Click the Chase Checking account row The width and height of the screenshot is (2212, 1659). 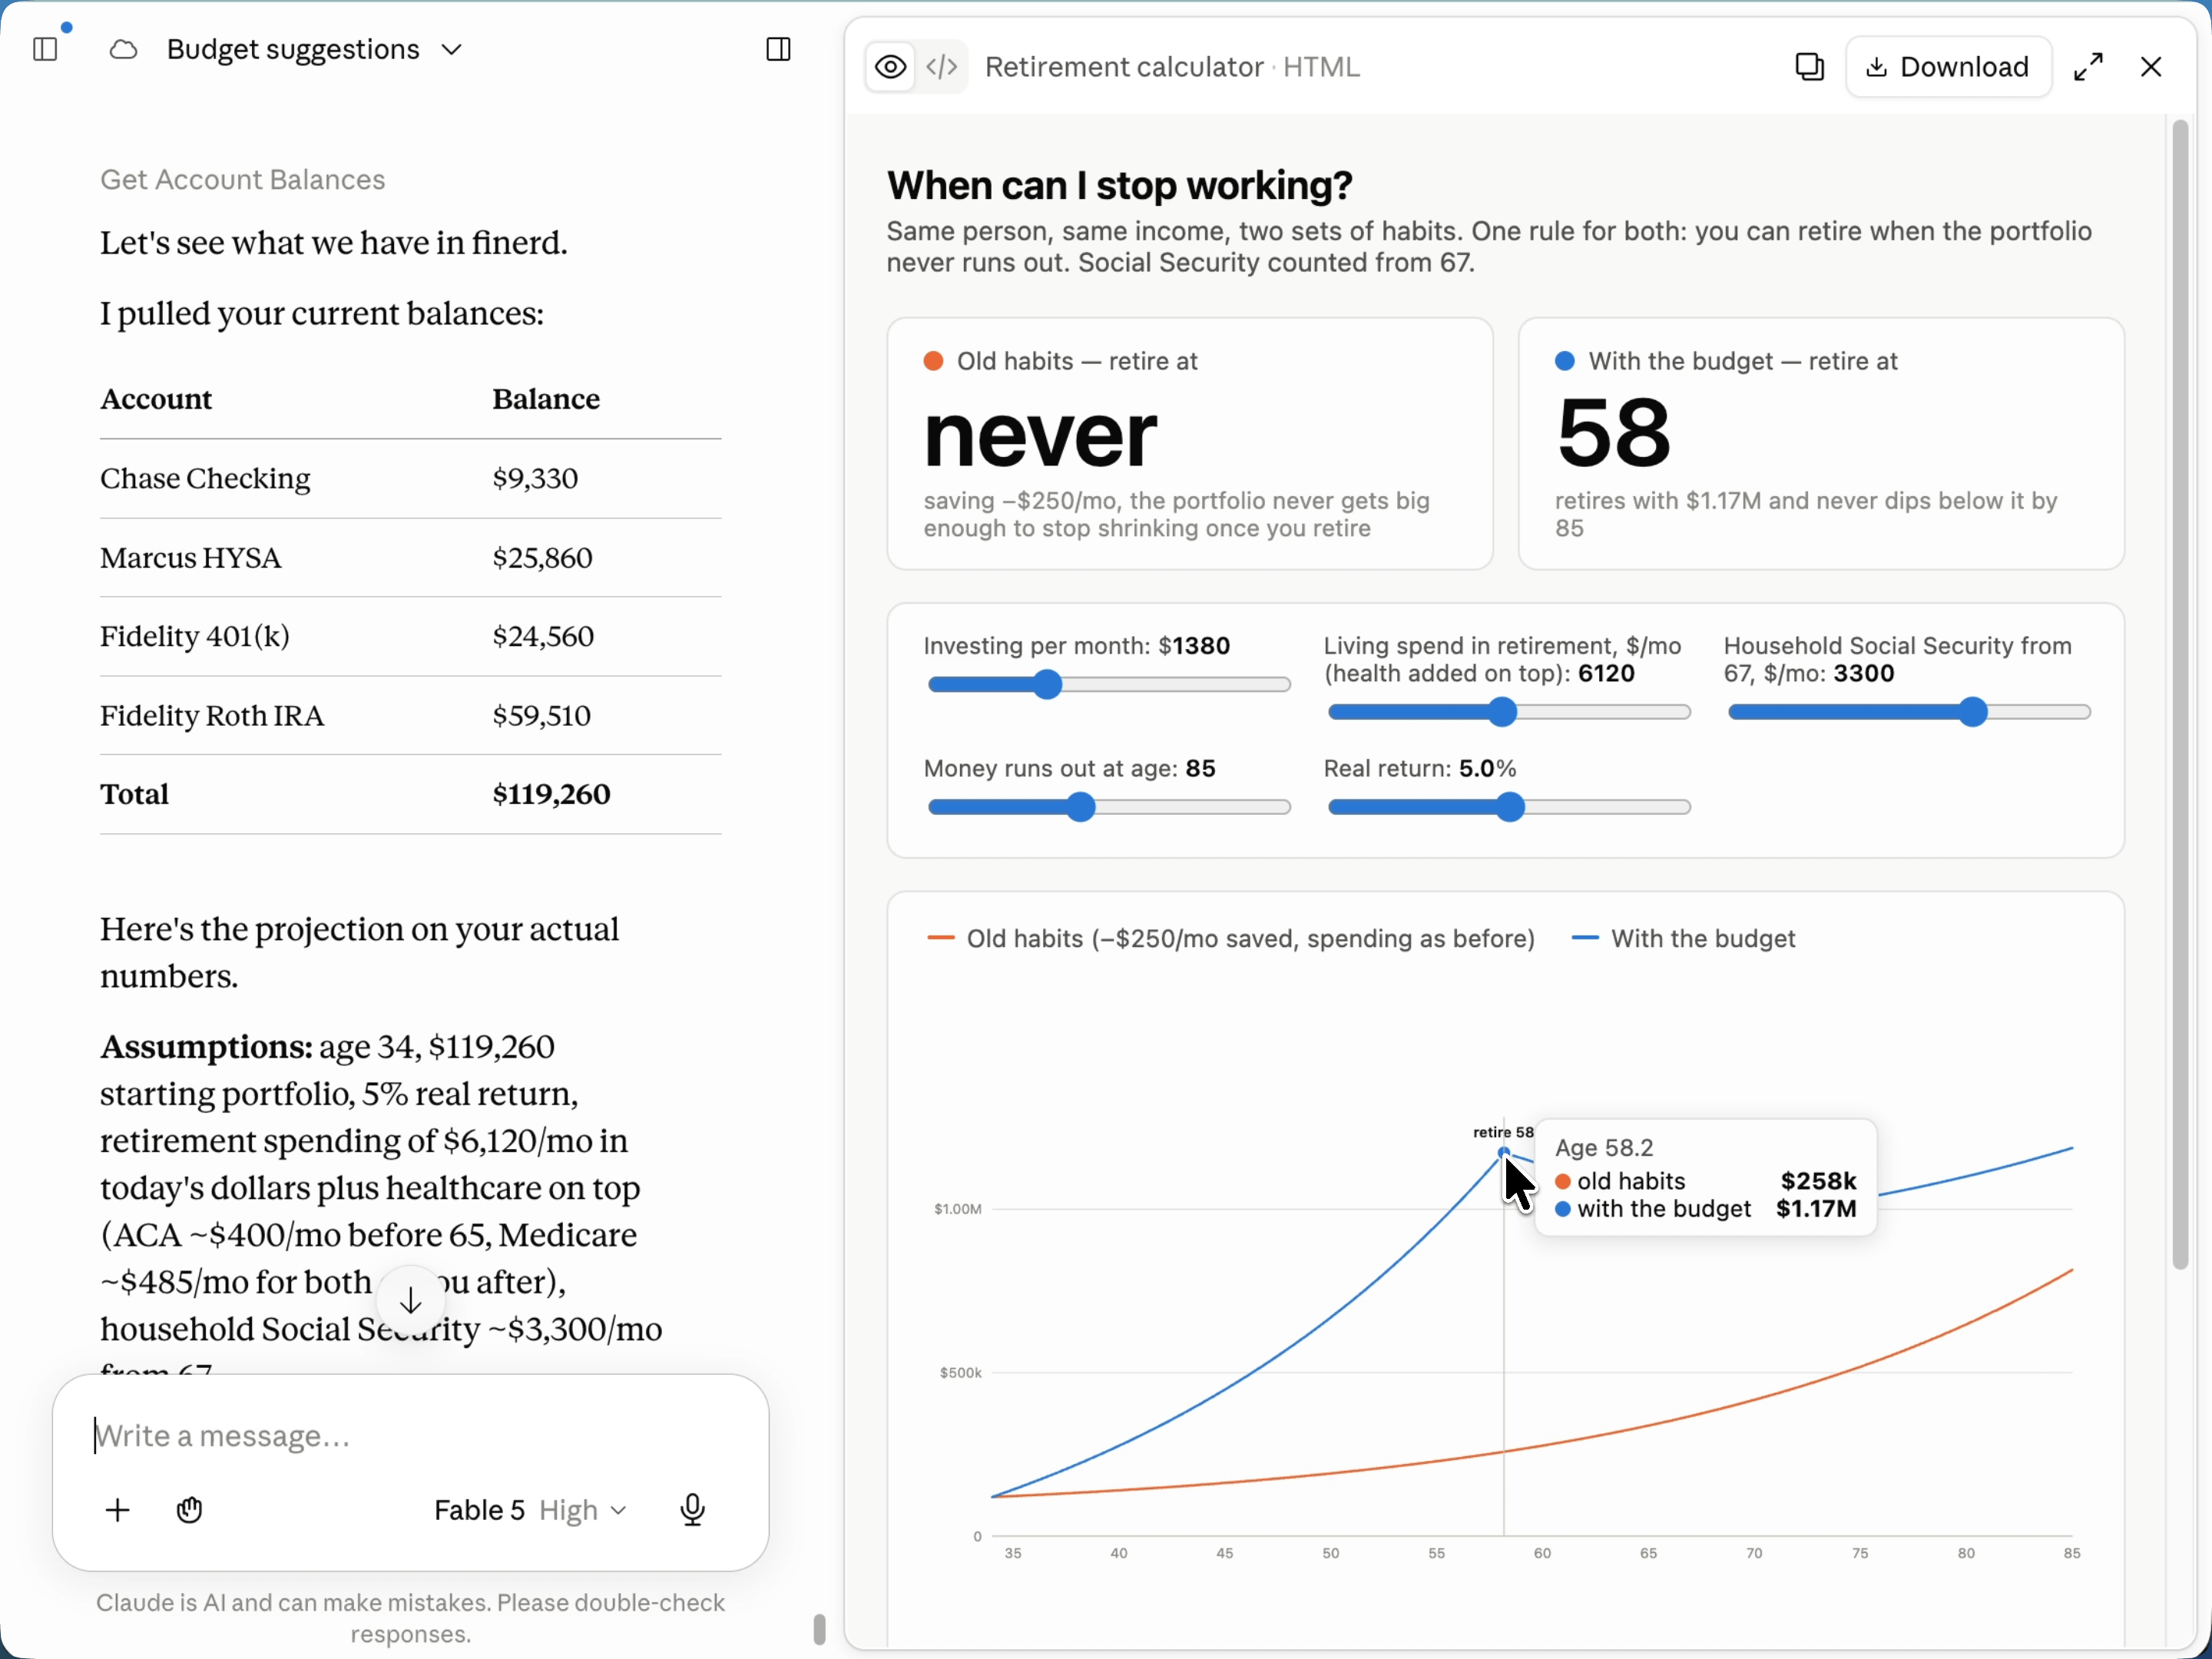tap(410, 478)
